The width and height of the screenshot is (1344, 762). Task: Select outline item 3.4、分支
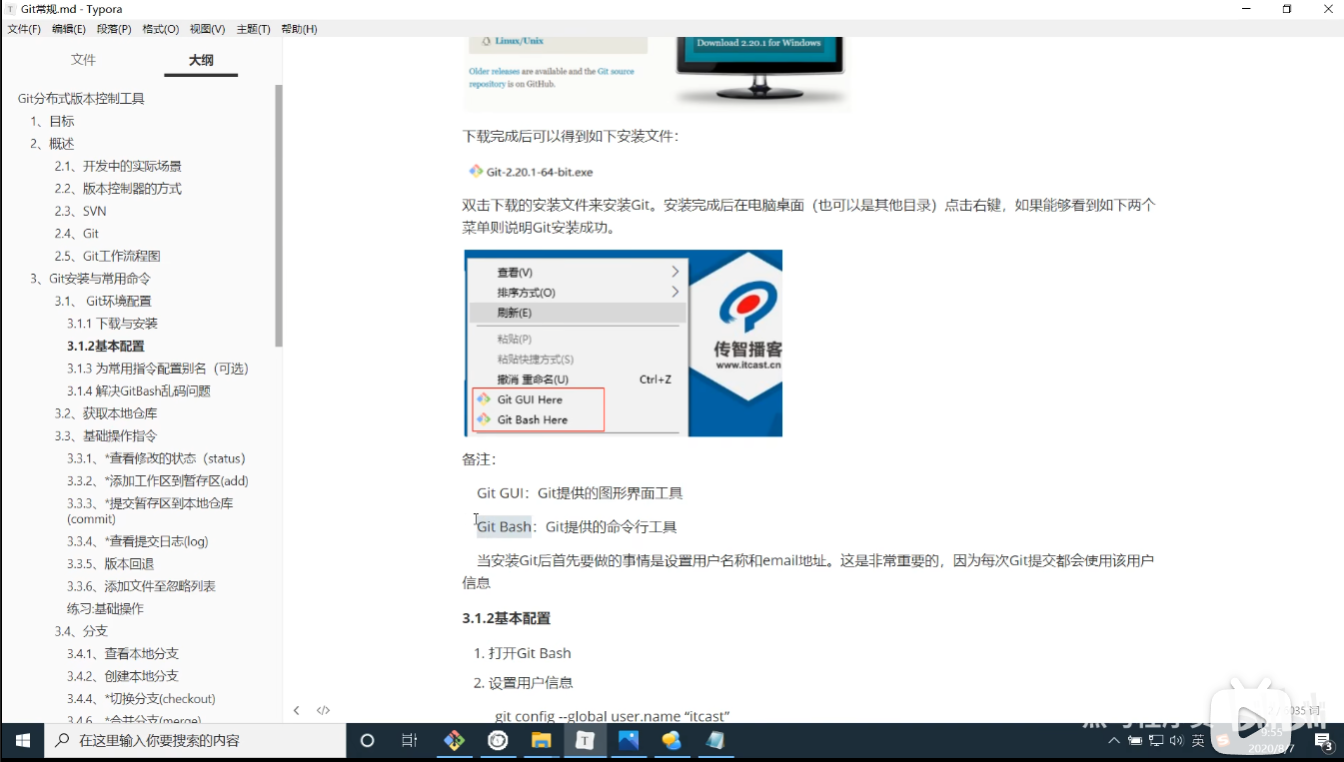point(81,631)
